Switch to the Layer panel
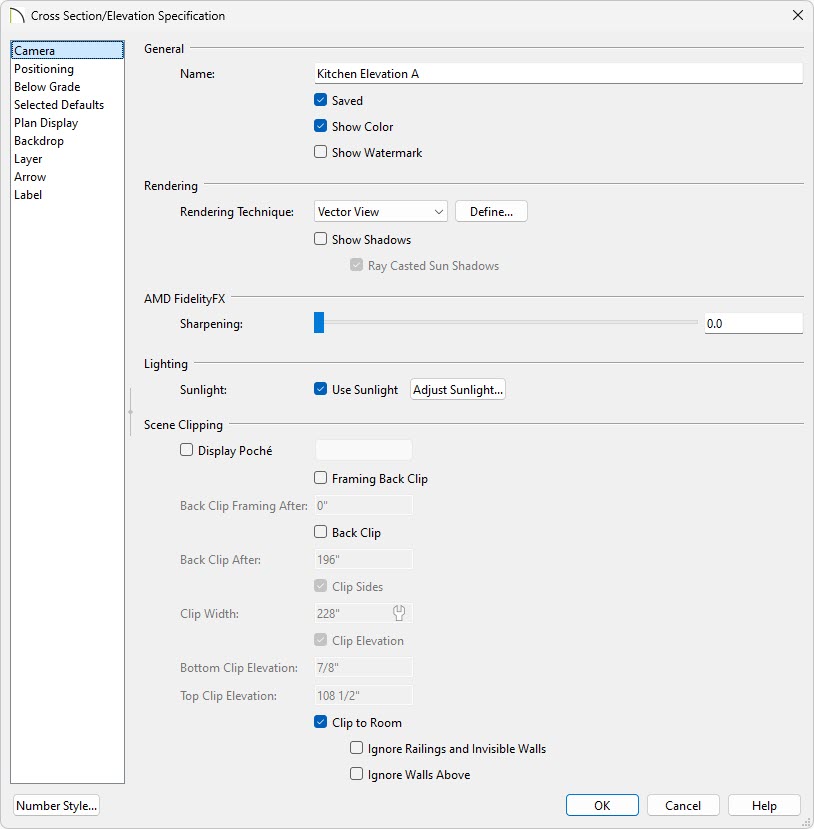Viewport: 814px width, 829px height. pos(28,159)
